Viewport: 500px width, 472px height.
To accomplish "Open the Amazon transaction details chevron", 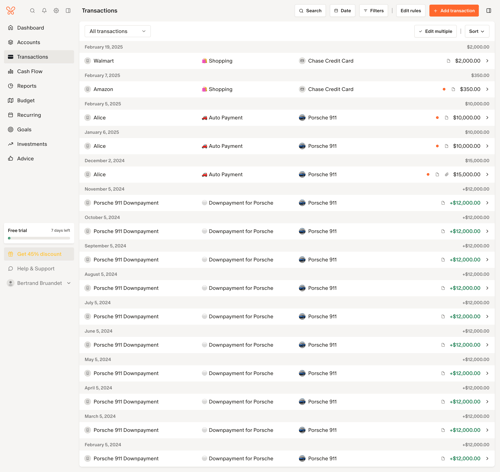I will [x=487, y=89].
